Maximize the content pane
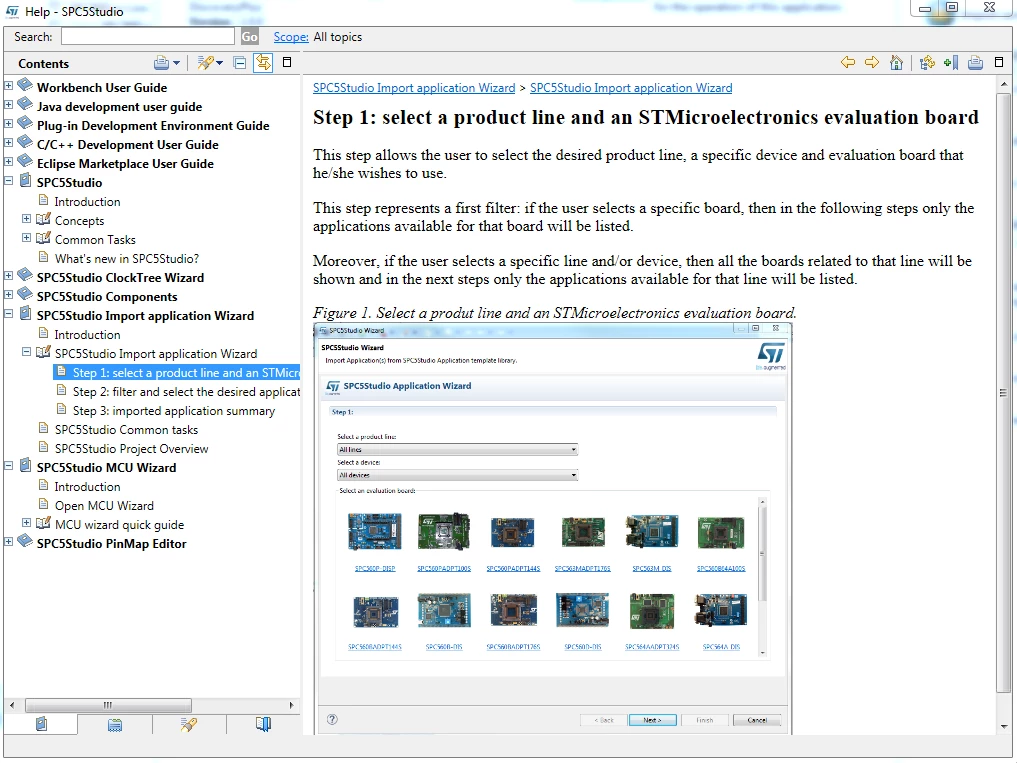This screenshot has width=1017, height=763. (x=999, y=62)
